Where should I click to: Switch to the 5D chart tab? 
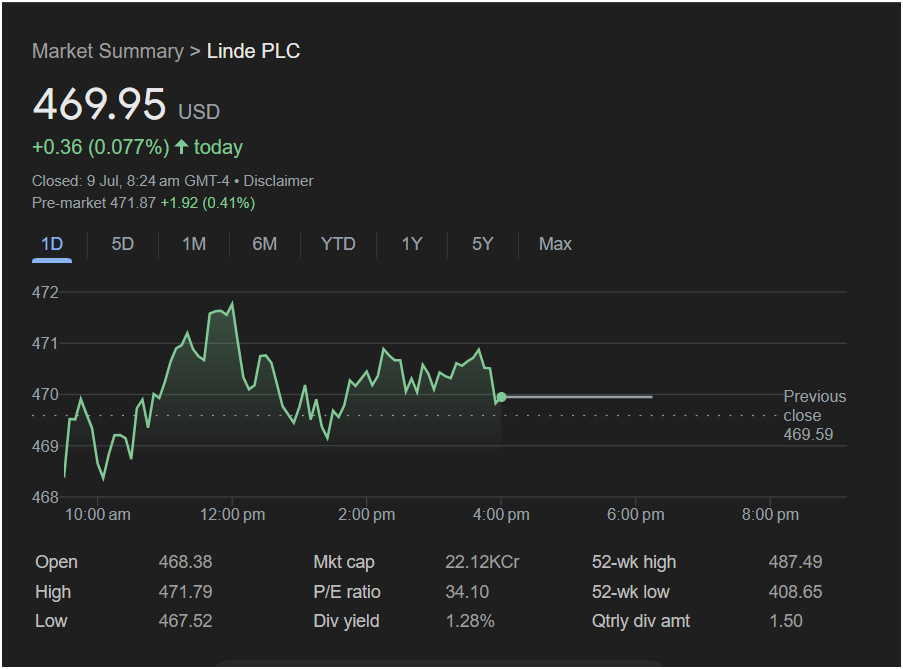tap(123, 244)
